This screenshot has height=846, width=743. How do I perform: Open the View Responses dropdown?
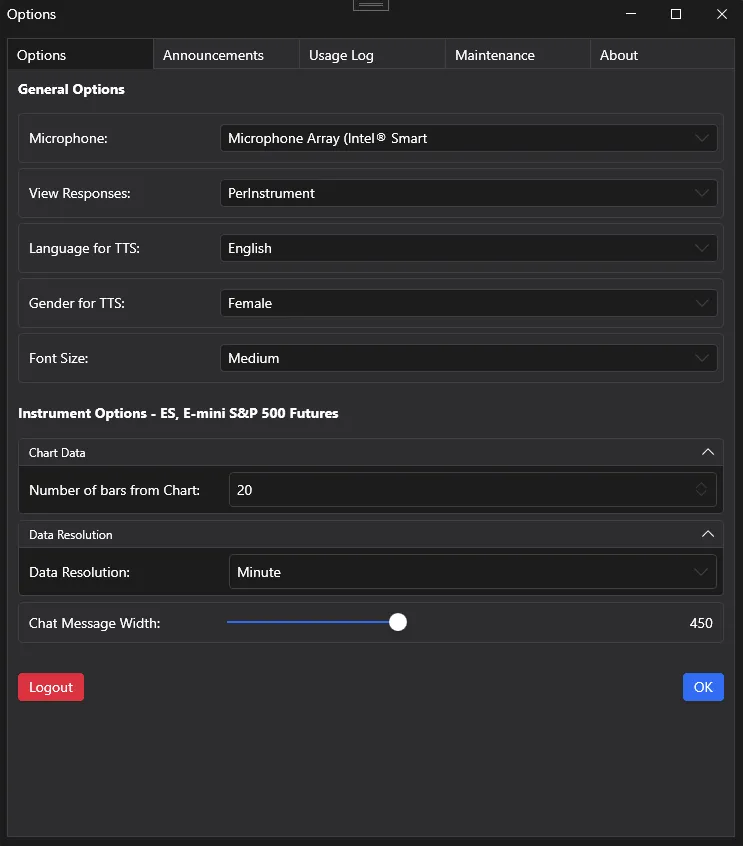point(468,193)
